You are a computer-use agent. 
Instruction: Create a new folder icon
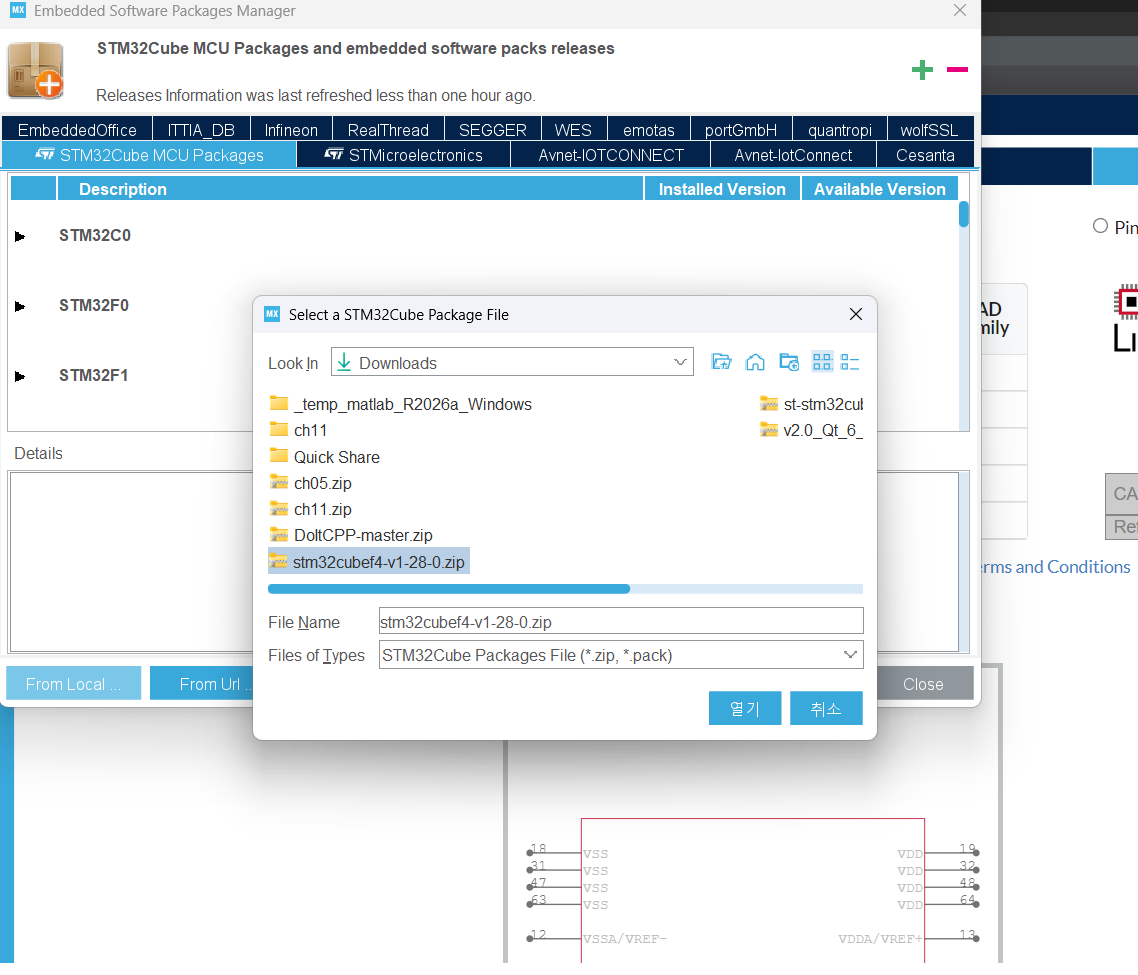(x=789, y=362)
